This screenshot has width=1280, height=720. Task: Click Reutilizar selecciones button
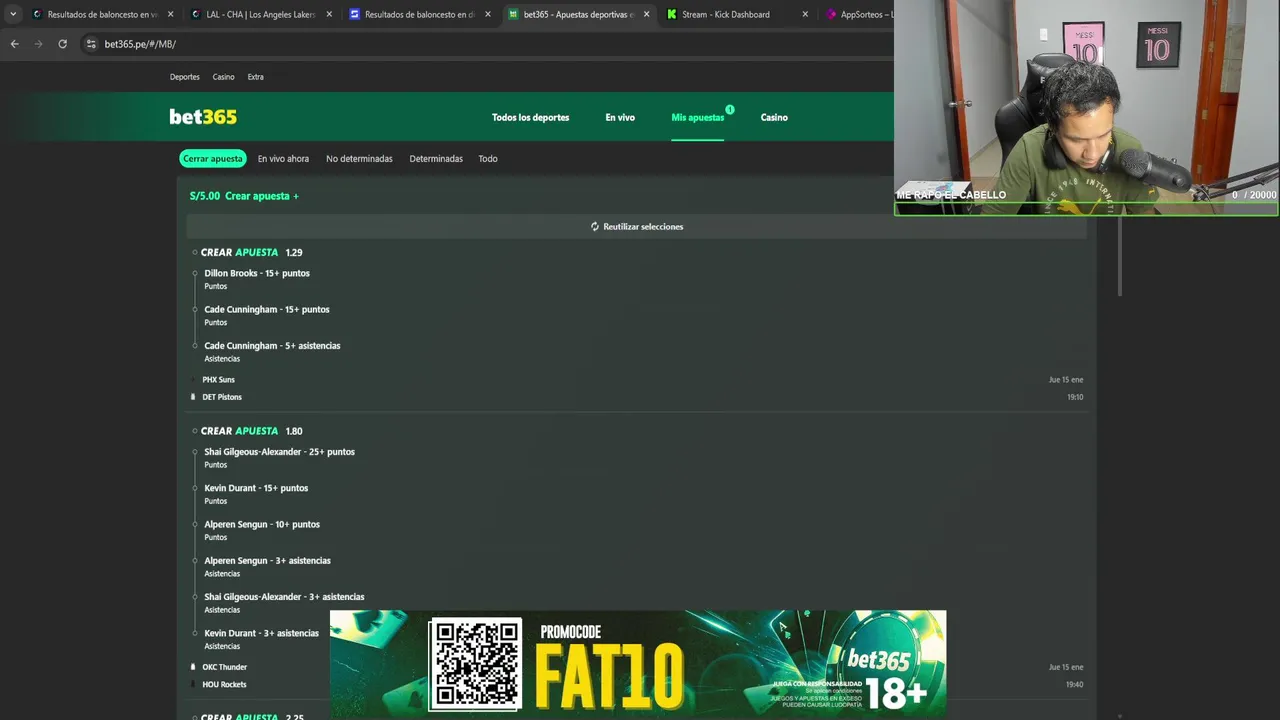click(x=636, y=227)
